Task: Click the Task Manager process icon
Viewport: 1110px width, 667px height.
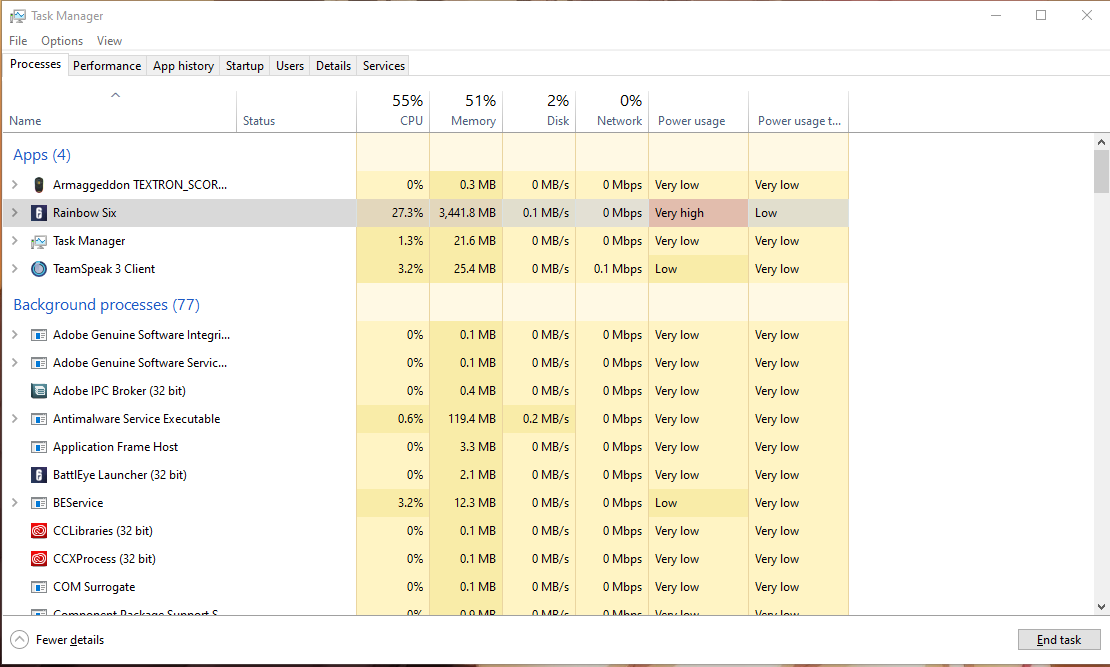Action: click(39, 241)
